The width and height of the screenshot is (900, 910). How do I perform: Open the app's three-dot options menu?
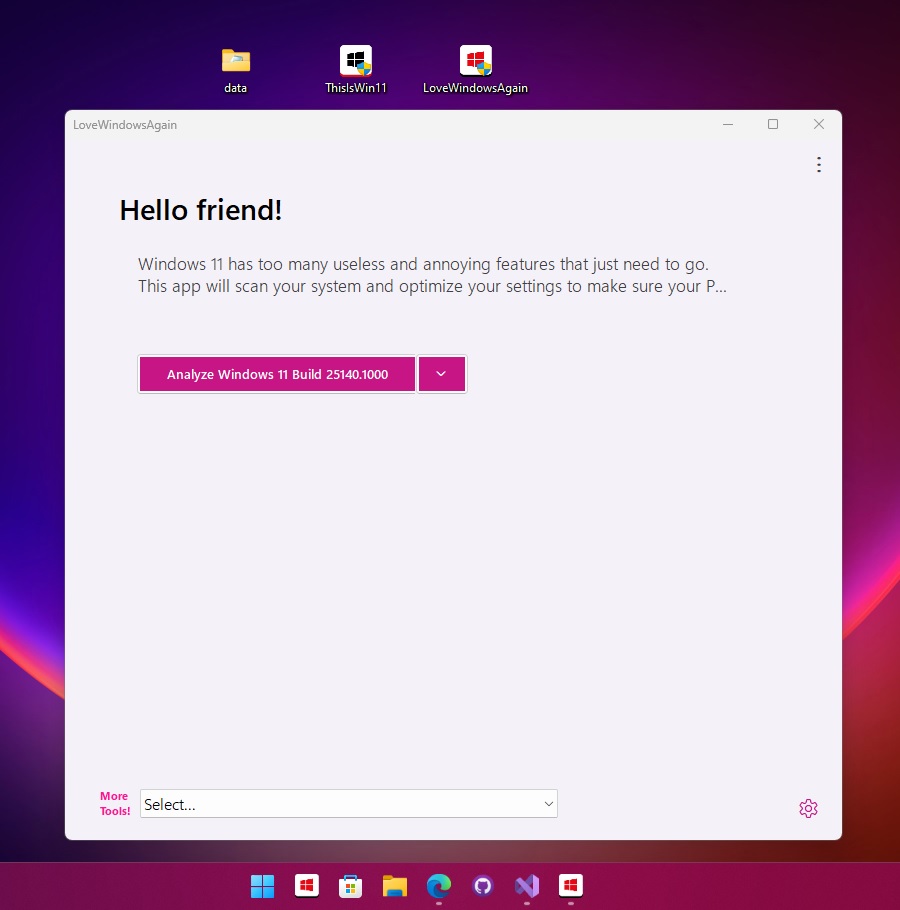[x=819, y=164]
